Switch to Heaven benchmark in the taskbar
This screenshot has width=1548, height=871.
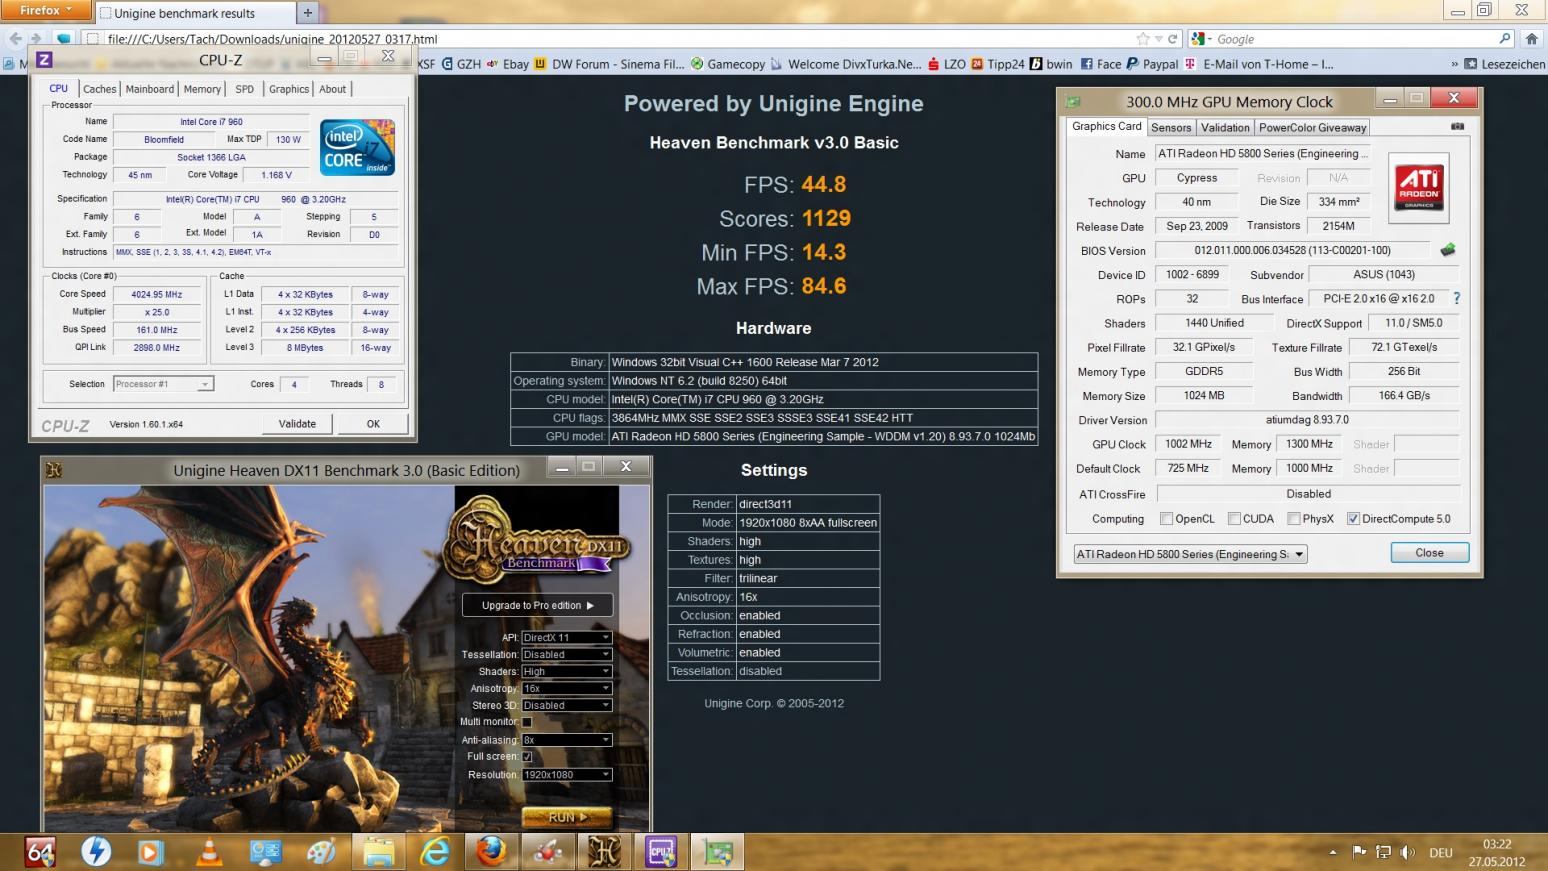(604, 852)
